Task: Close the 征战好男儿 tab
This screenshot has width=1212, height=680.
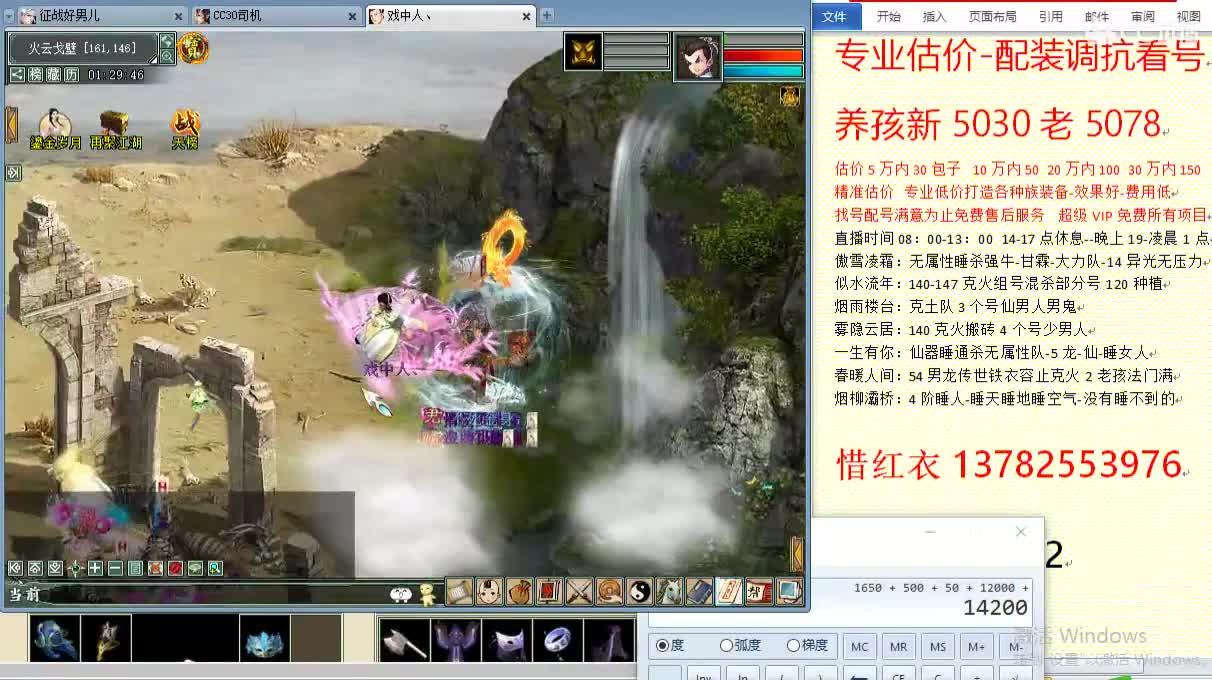Action: pyautogui.click(x=179, y=16)
